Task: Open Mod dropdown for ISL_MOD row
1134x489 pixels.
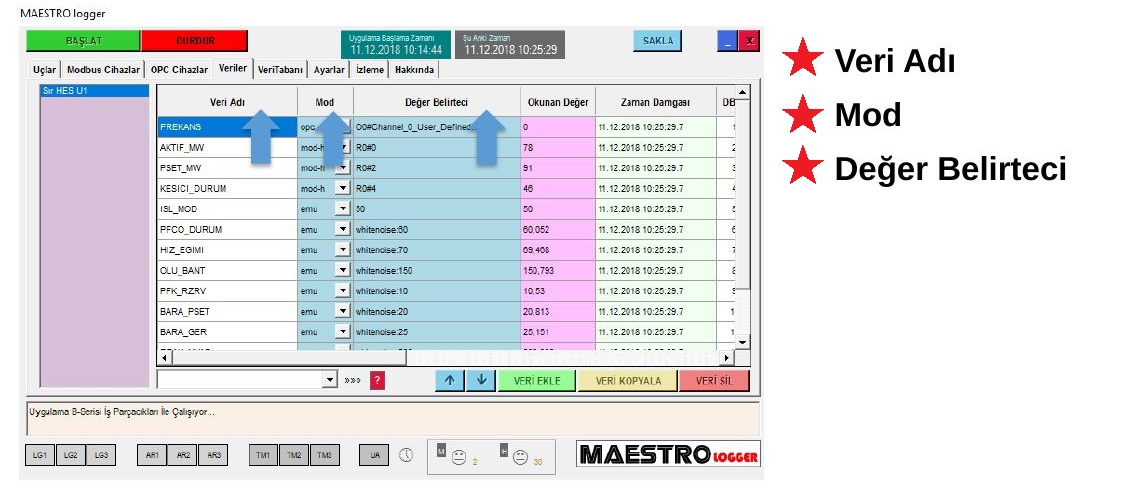Action: point(343,208)
